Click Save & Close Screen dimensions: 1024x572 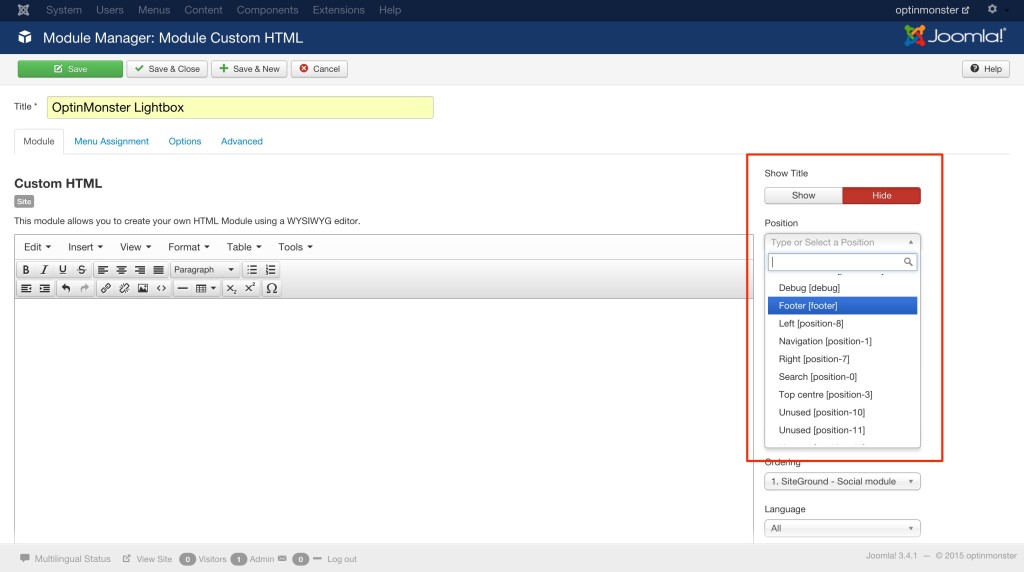click(167, 69)
